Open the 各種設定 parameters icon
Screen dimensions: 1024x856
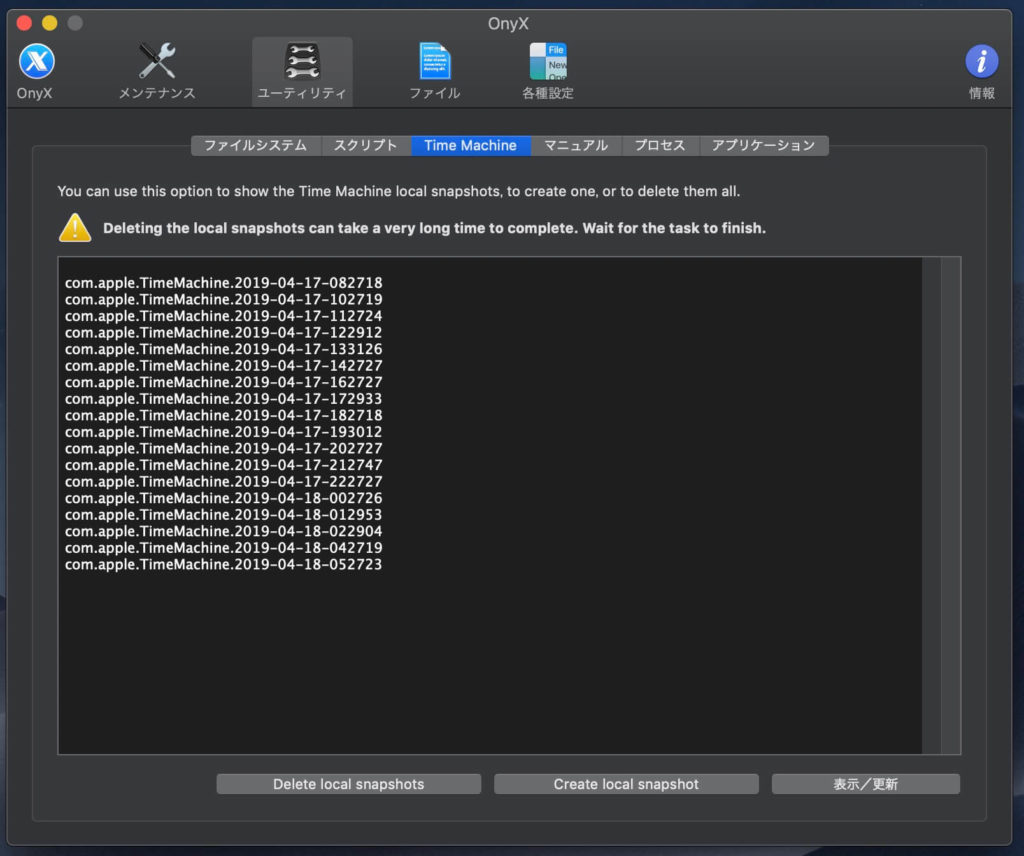[x=548, y=71]
